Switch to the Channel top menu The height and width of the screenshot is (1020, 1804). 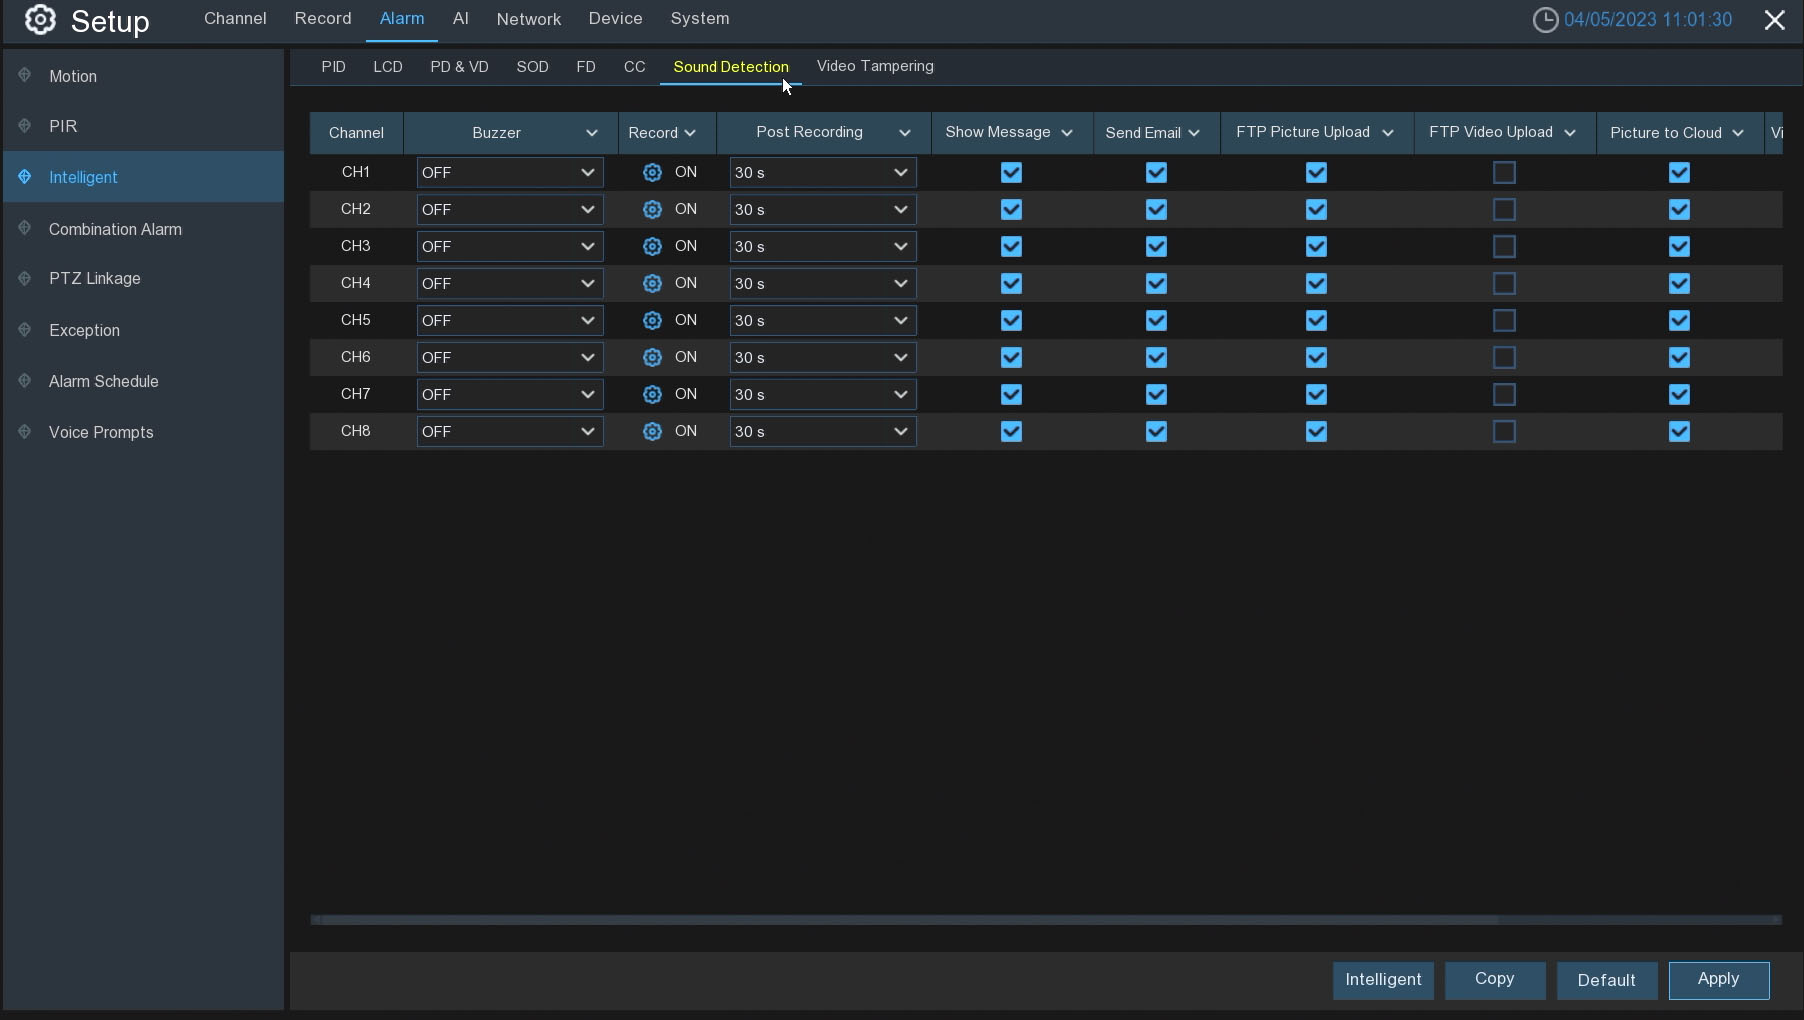click(x=235, y=19)
